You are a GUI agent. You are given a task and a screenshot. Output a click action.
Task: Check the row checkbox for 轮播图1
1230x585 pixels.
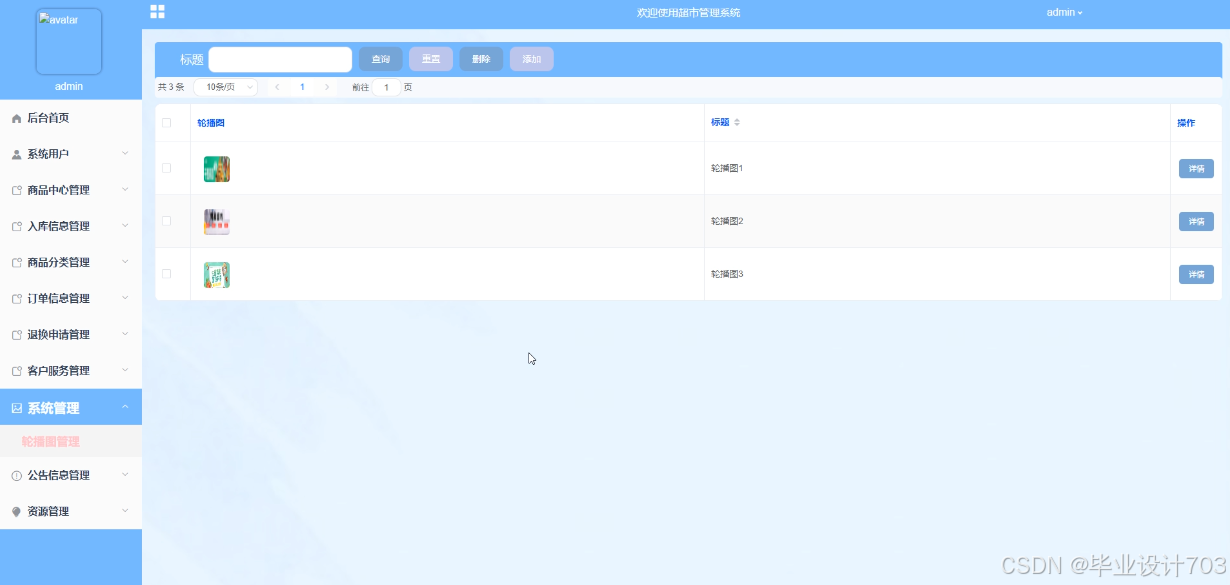[167, 168]
